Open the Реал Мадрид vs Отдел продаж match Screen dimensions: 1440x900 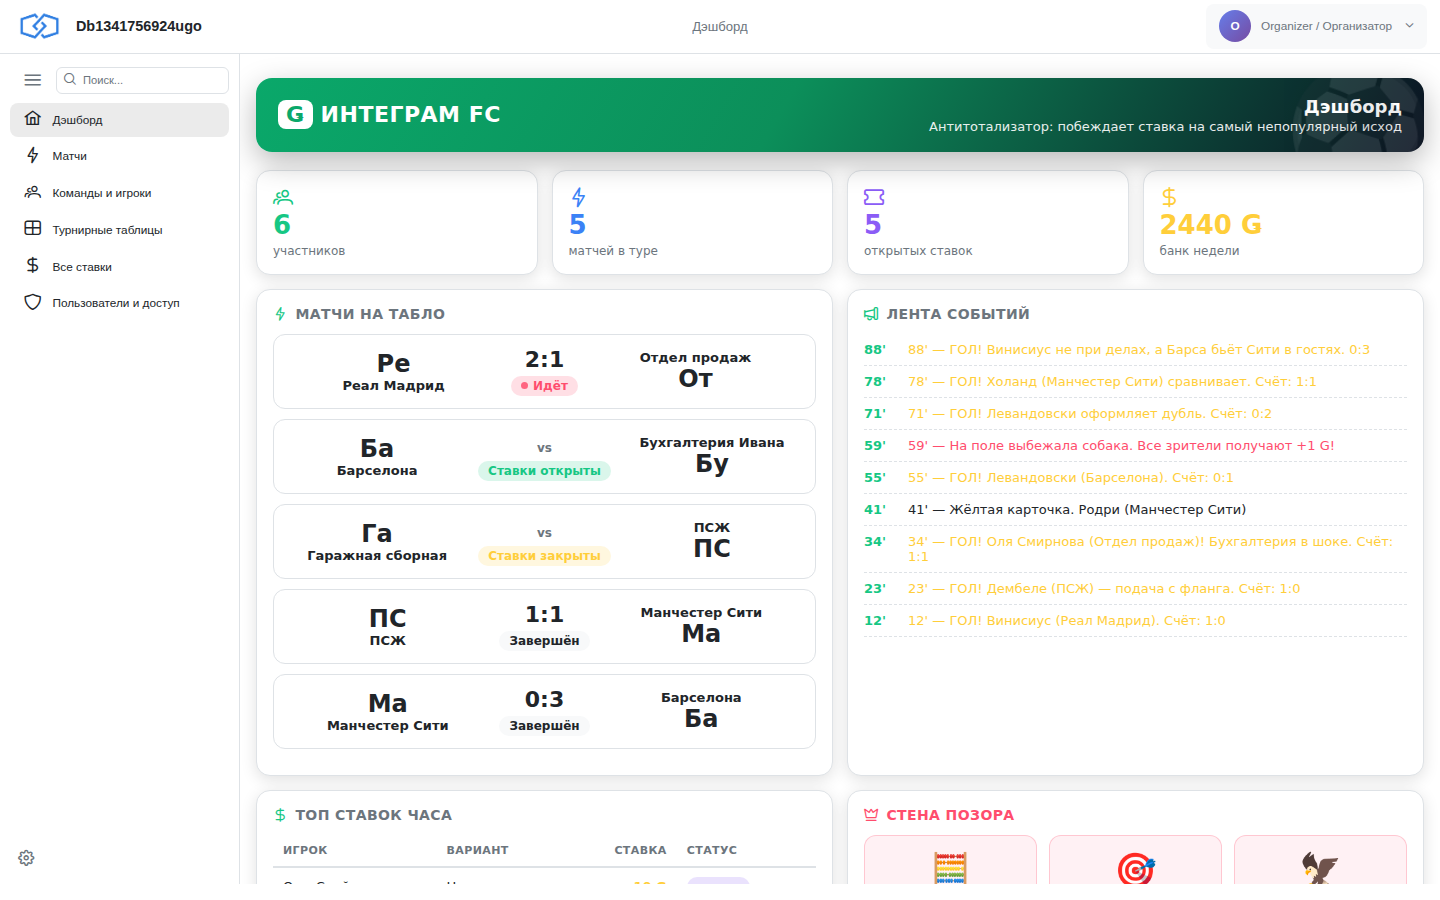point(544,371)
